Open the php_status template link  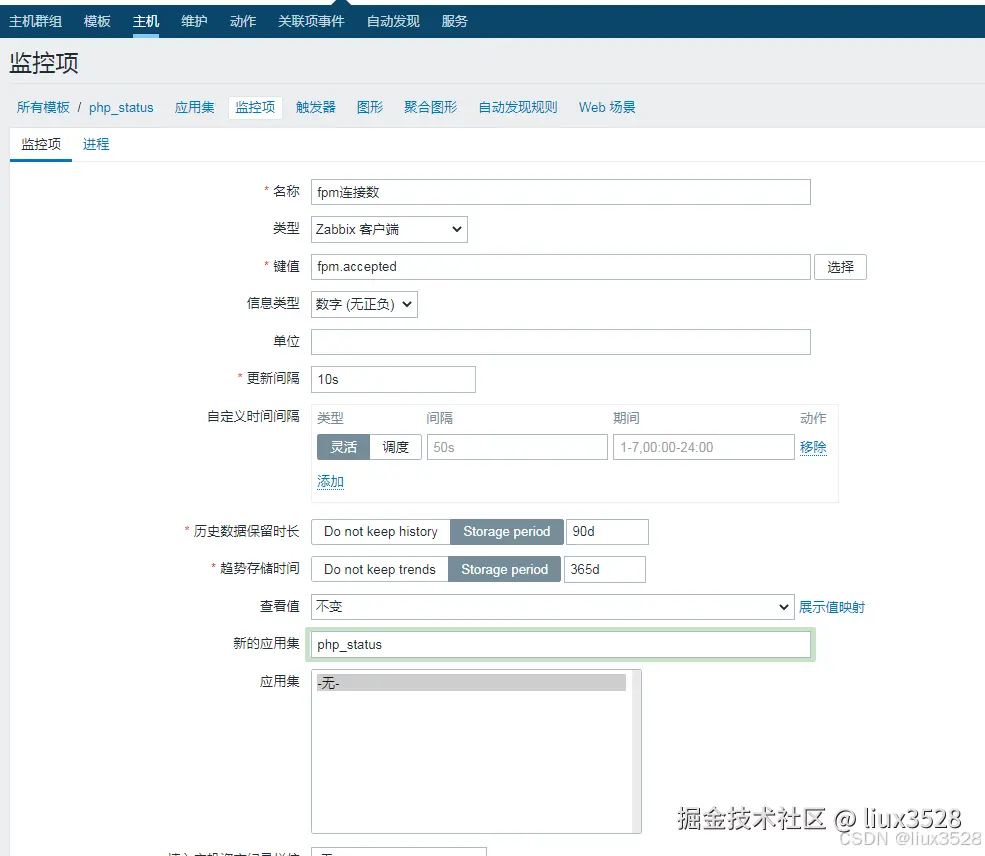coord(121,107)
